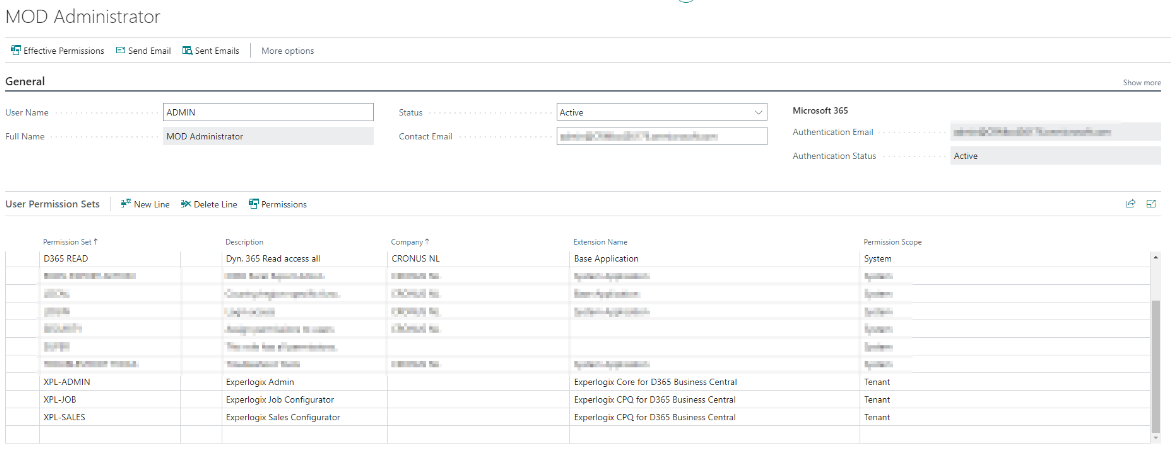
Task: Click Extension Name cell in XPL-JOB row
Action: (x=715, y=400)
